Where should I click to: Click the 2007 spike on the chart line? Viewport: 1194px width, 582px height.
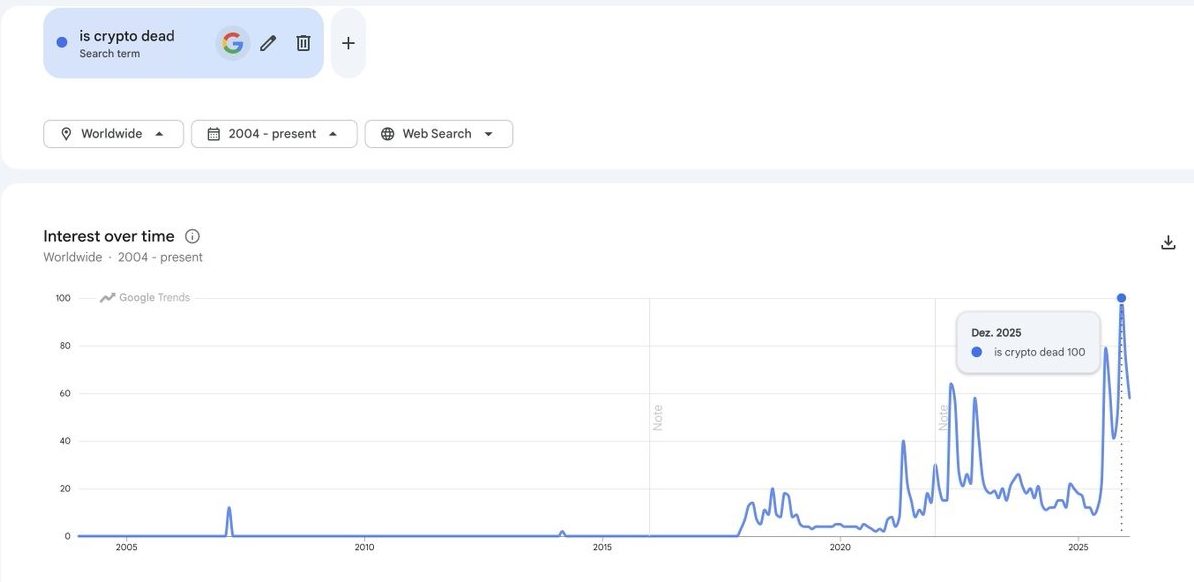tap(229, 509)
